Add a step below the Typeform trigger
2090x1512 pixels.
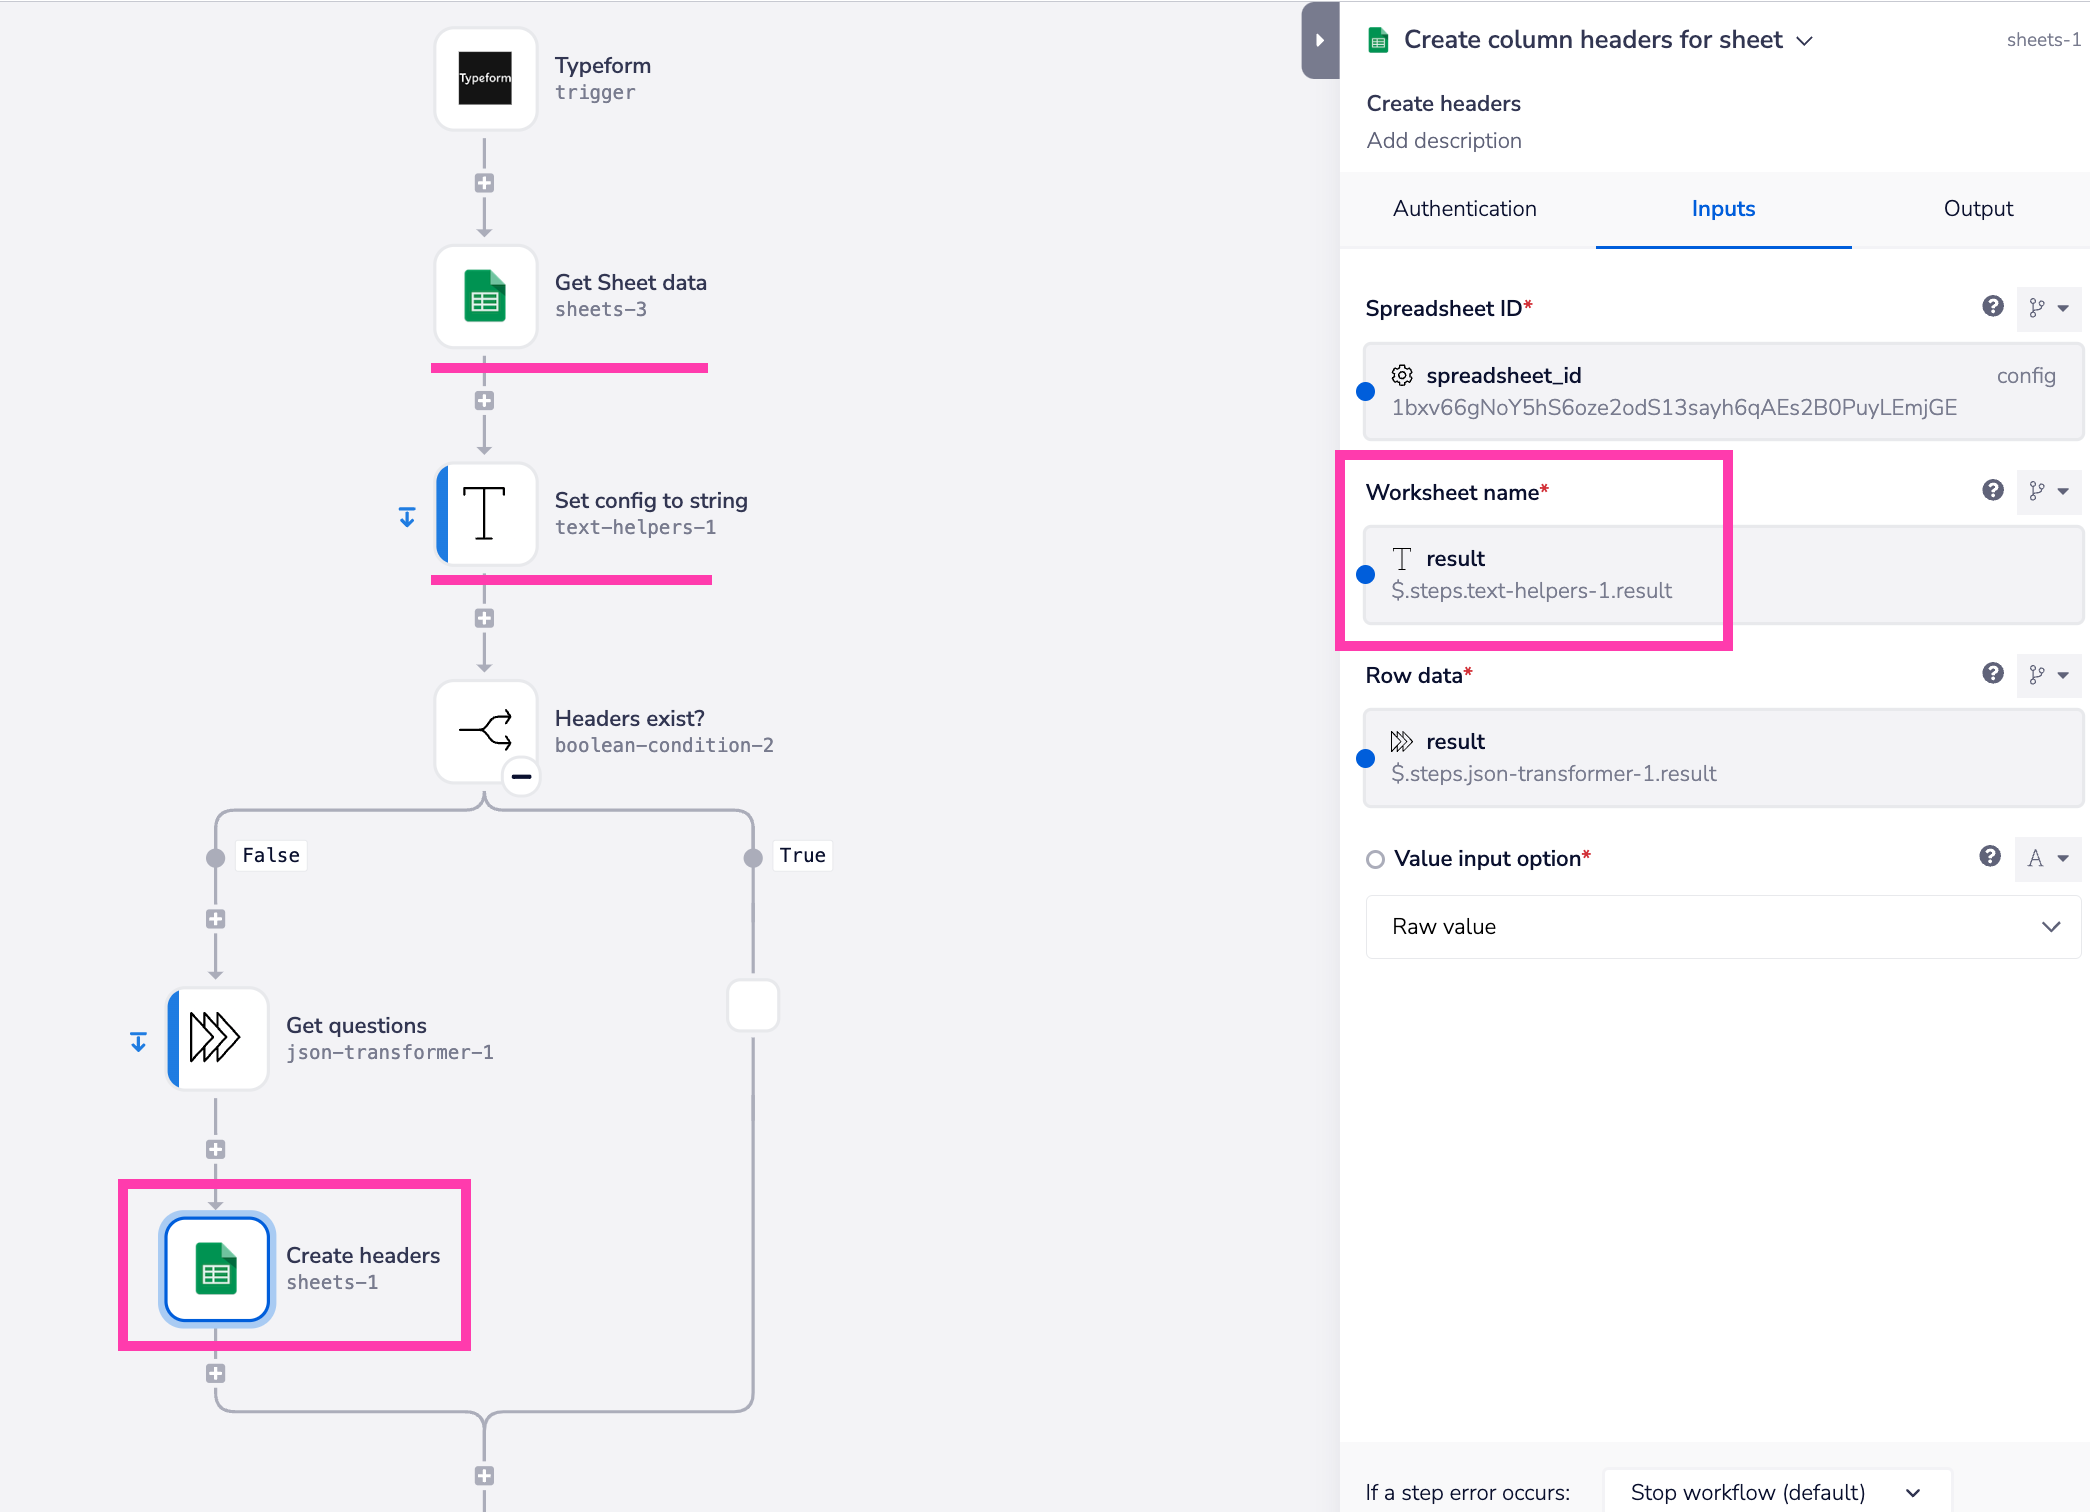pyautogui.click(x=485, y=181)
